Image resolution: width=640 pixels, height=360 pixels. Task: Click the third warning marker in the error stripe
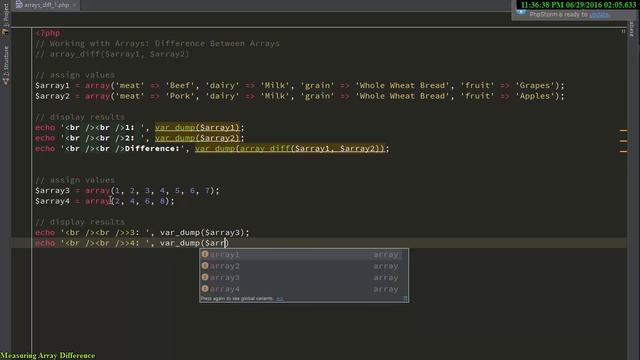(x=623, y=151)
